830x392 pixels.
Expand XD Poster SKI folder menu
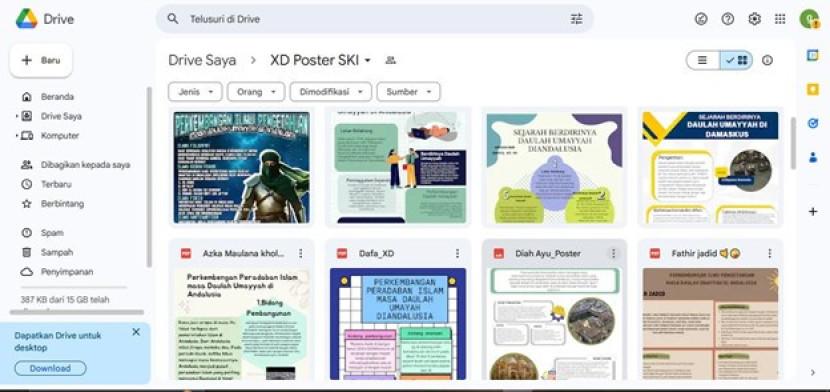coord(368,60)
